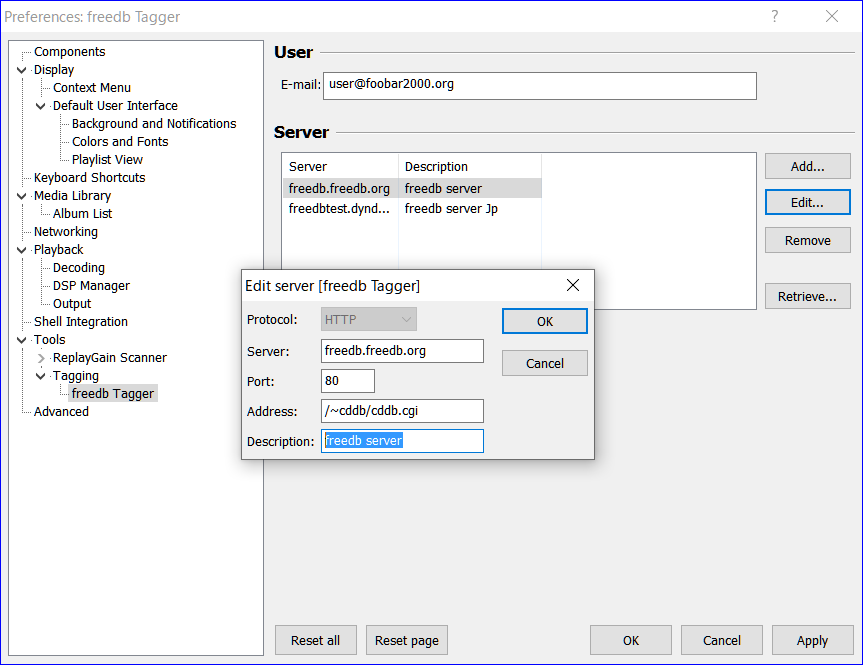
Task: Click the Description column header
Action: pos(470,166)
